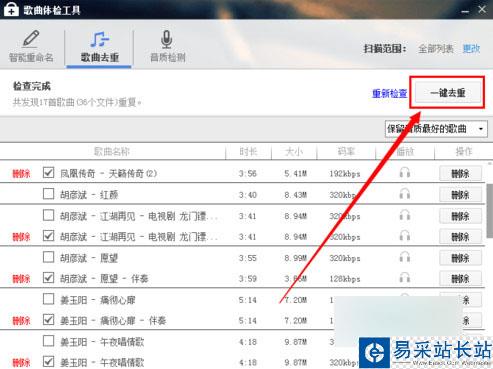This screenshot has height=369, width=493.
Task: Click the 128kbps bitrate value
Action: pos(345,279)
